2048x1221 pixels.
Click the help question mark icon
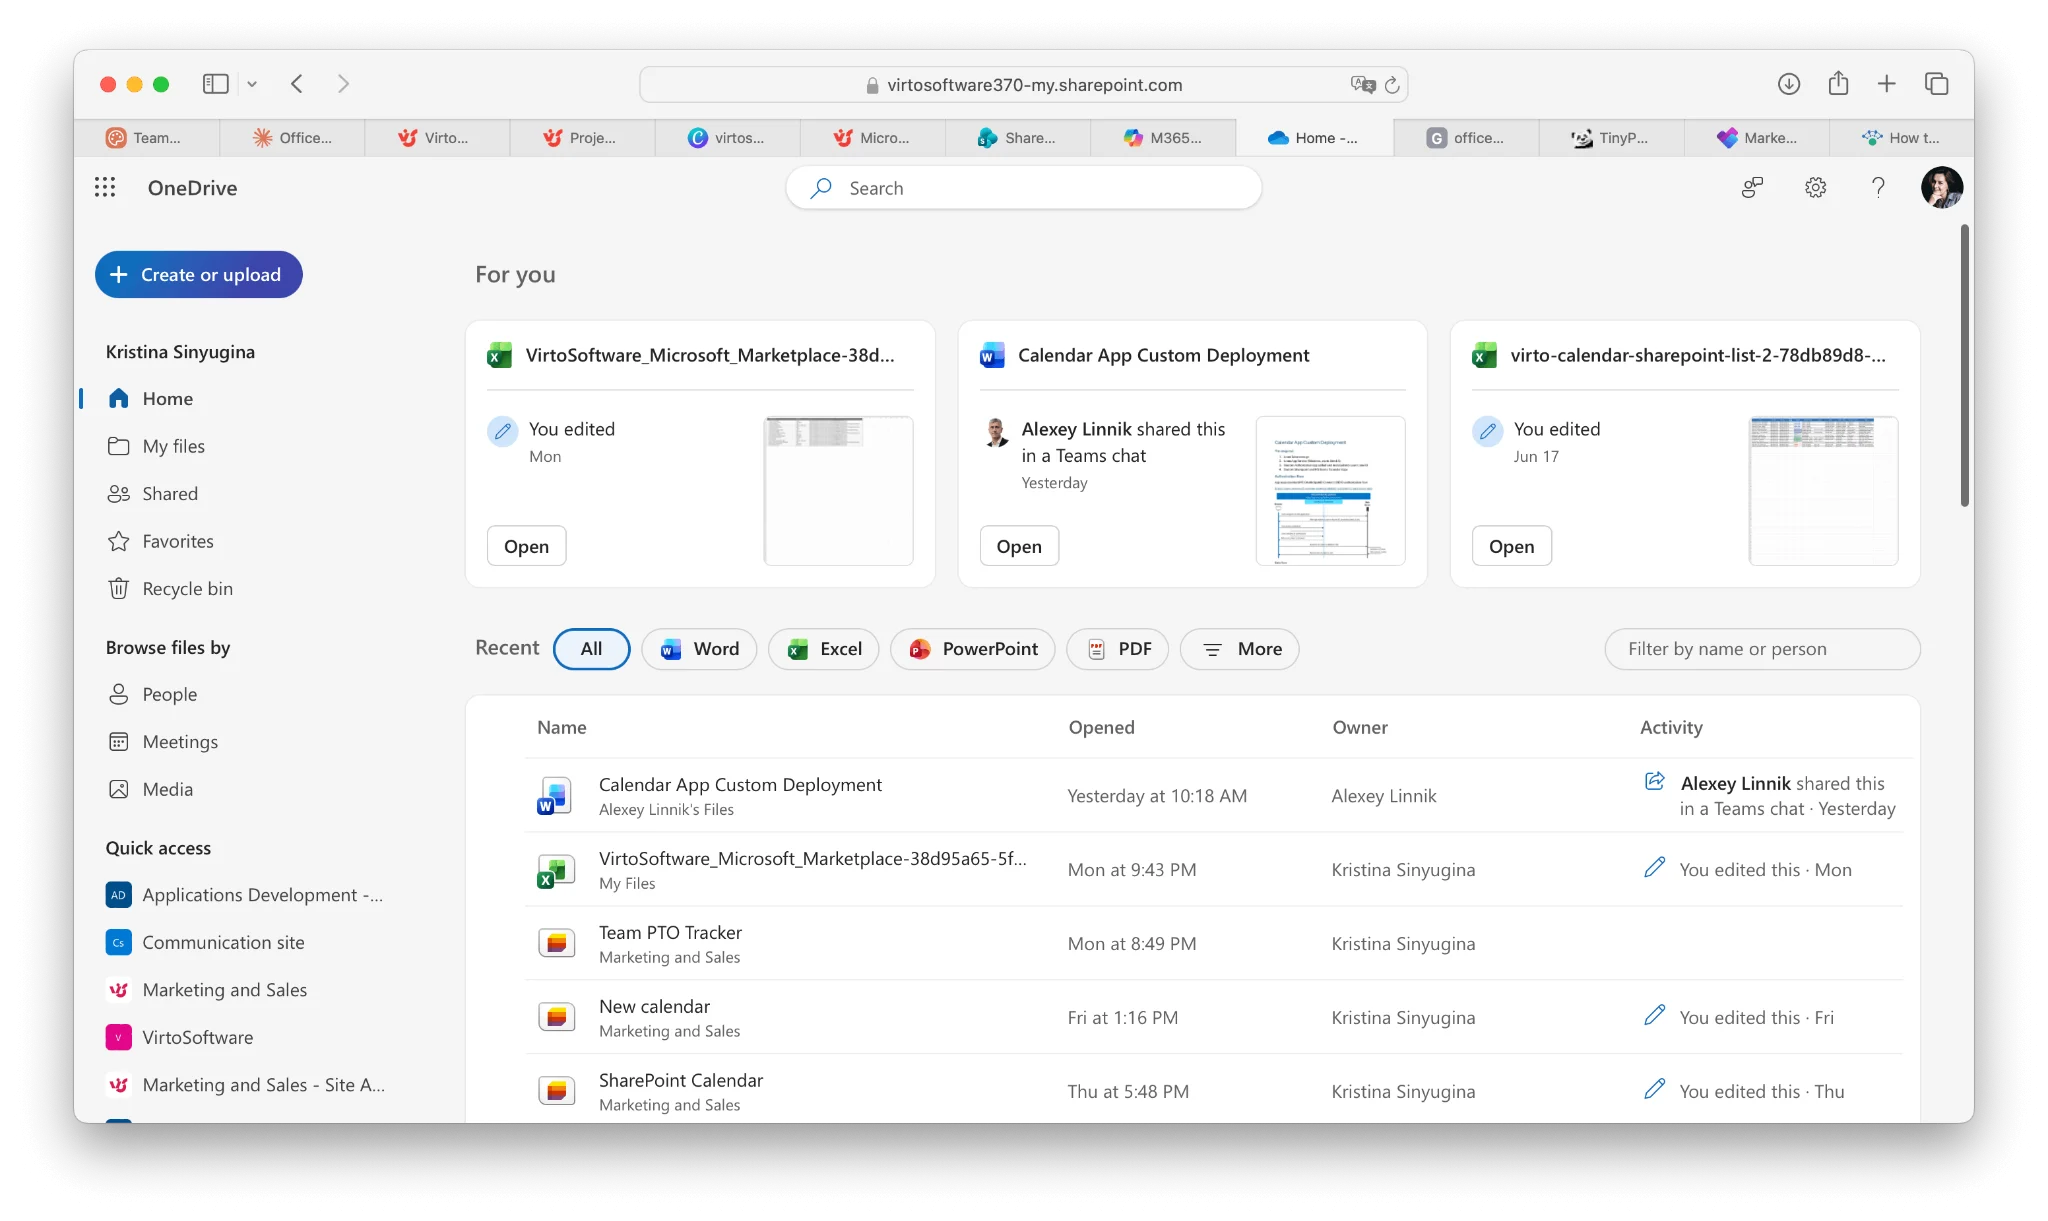click(x=1878, y=187)
